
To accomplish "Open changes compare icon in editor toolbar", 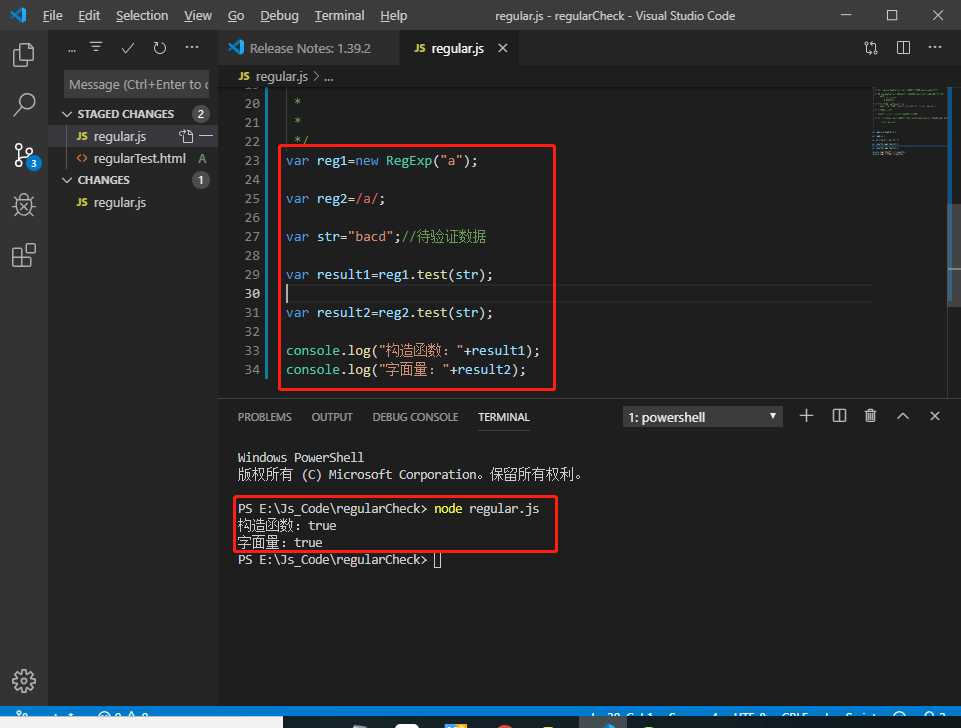I will coord(871,48).
